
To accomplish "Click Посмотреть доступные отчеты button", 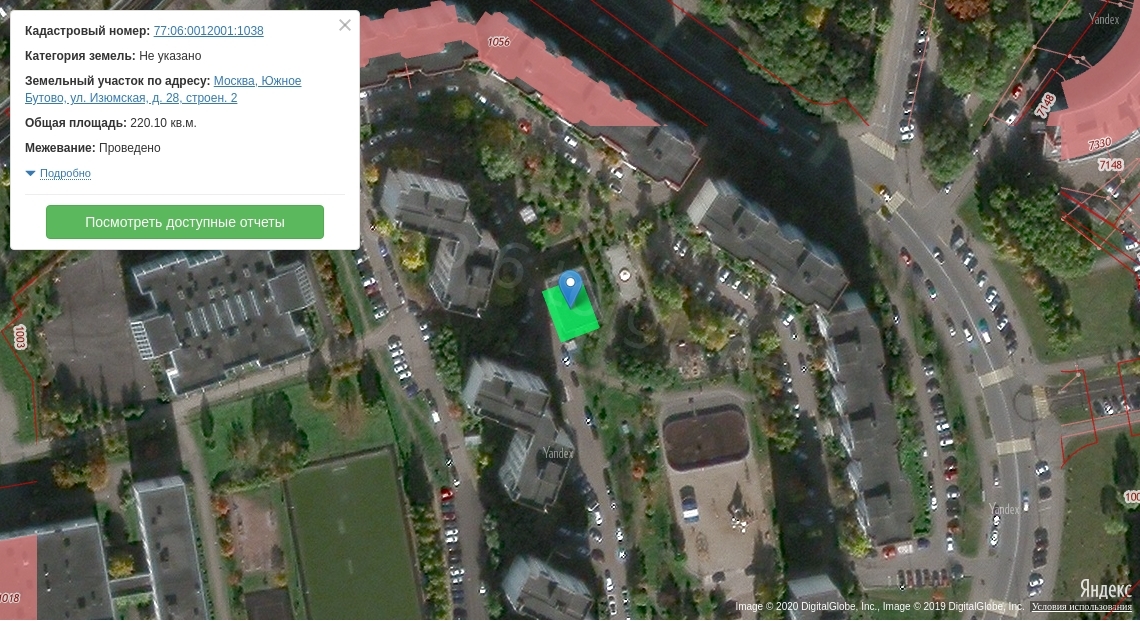I will tap(185, 222).
